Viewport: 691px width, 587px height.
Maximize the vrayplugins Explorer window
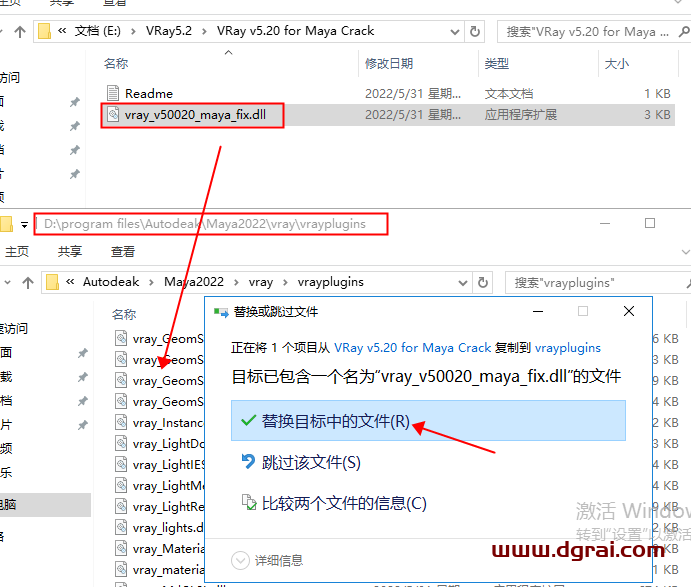pyautogui.click(x=650, y=223)
